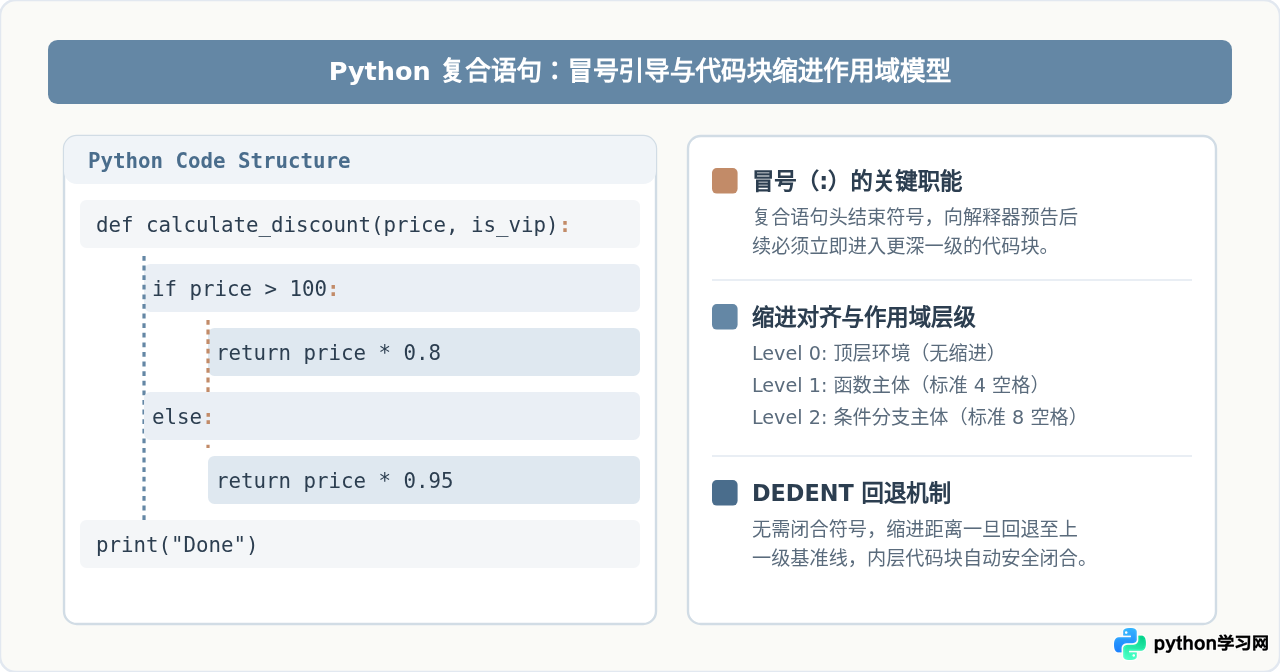Click the return price * 0.95 line
This screenshot has height=672, width=1280.
pos(424,480)
